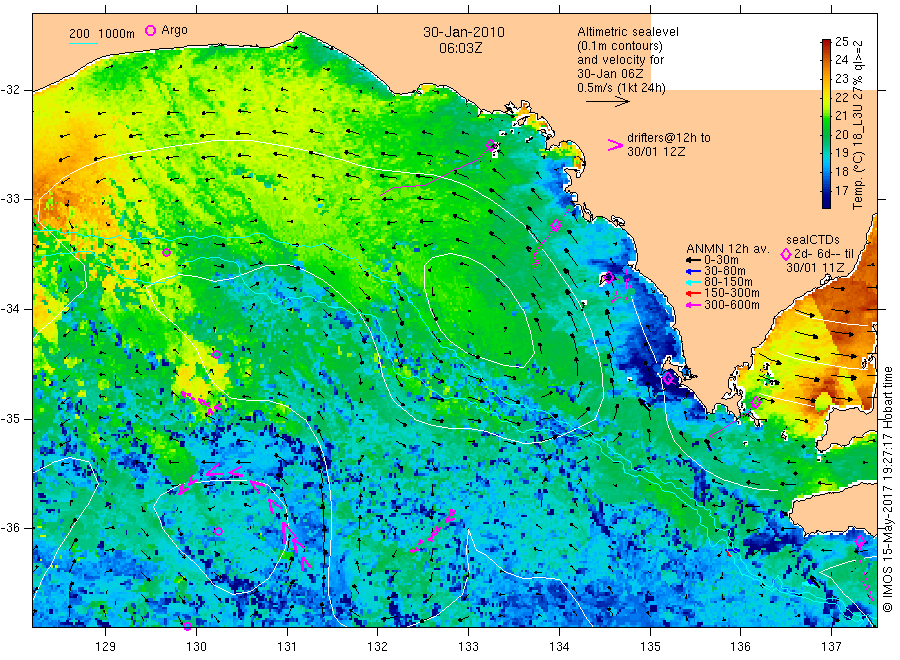Click the color bar tick label 25
The width and height of the screenshot is (900, 660).
pyautogui.click(x=841, y=41)
